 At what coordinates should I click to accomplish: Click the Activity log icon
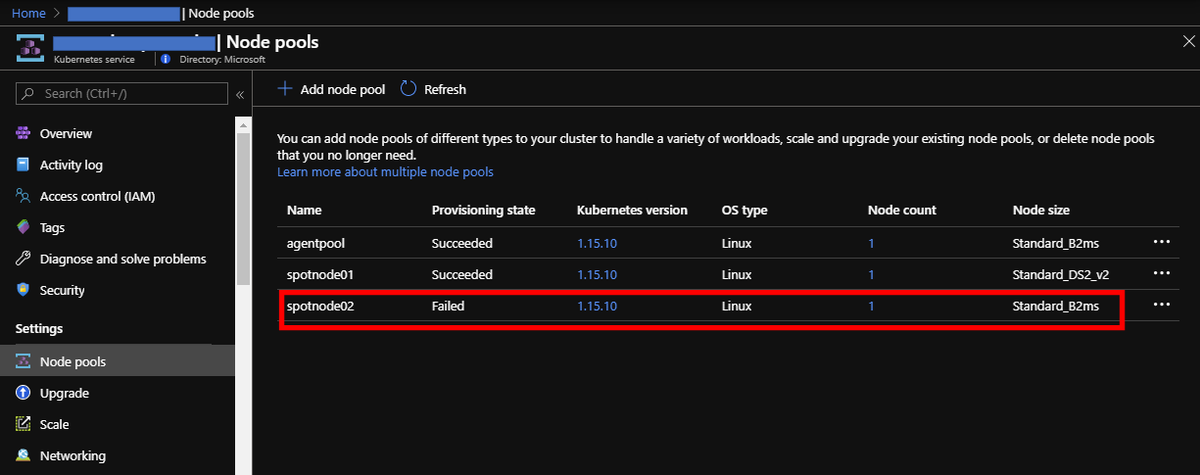23,165
